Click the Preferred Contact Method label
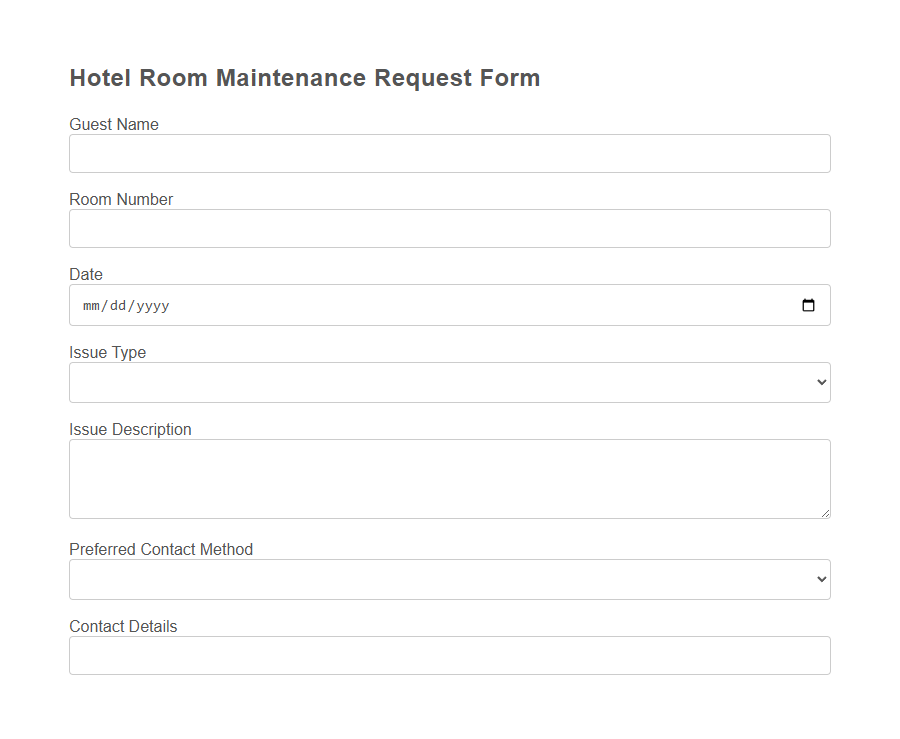This screenshot has height=739, width=900. 161,549
